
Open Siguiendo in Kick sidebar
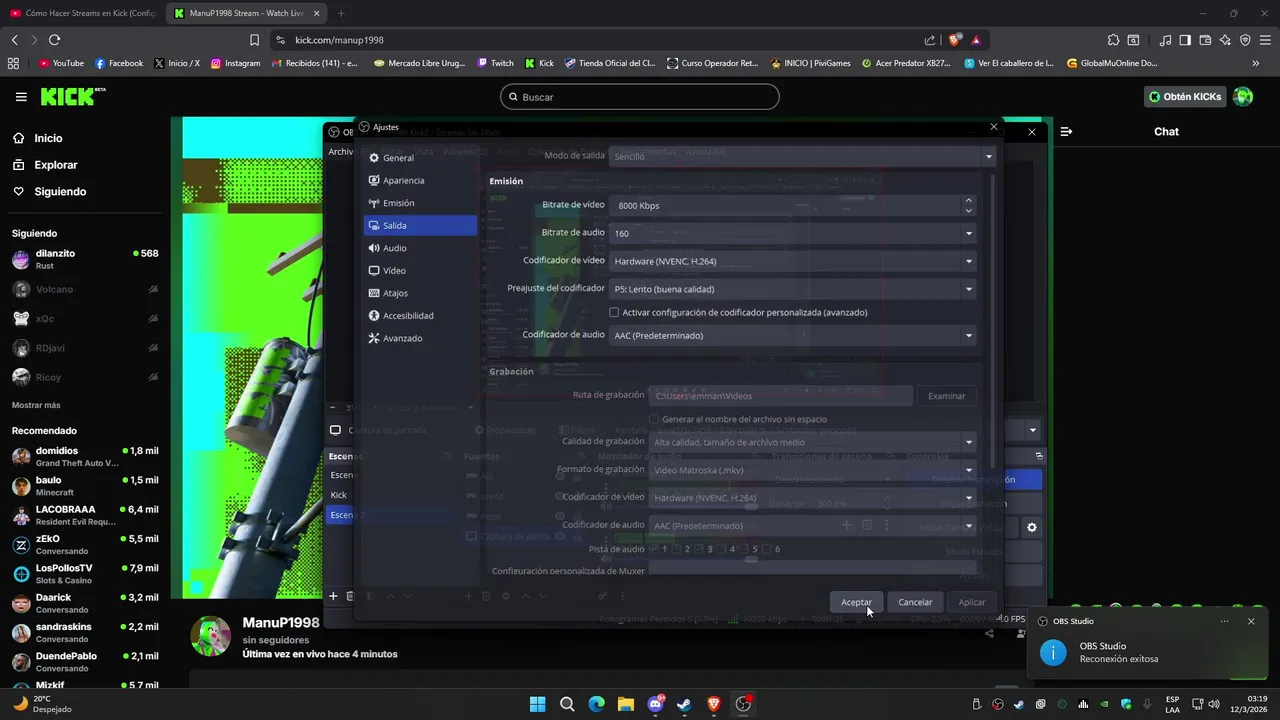coord(49,191)
